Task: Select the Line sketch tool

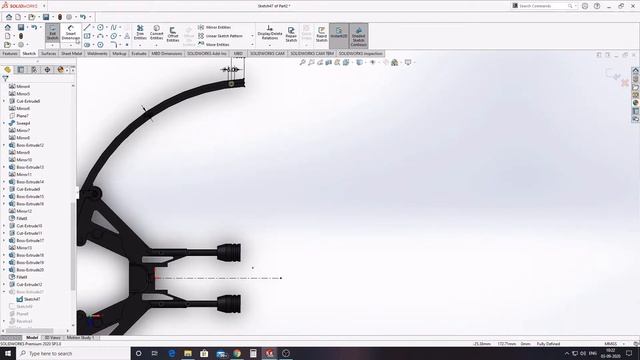Action: pos(87,27)
